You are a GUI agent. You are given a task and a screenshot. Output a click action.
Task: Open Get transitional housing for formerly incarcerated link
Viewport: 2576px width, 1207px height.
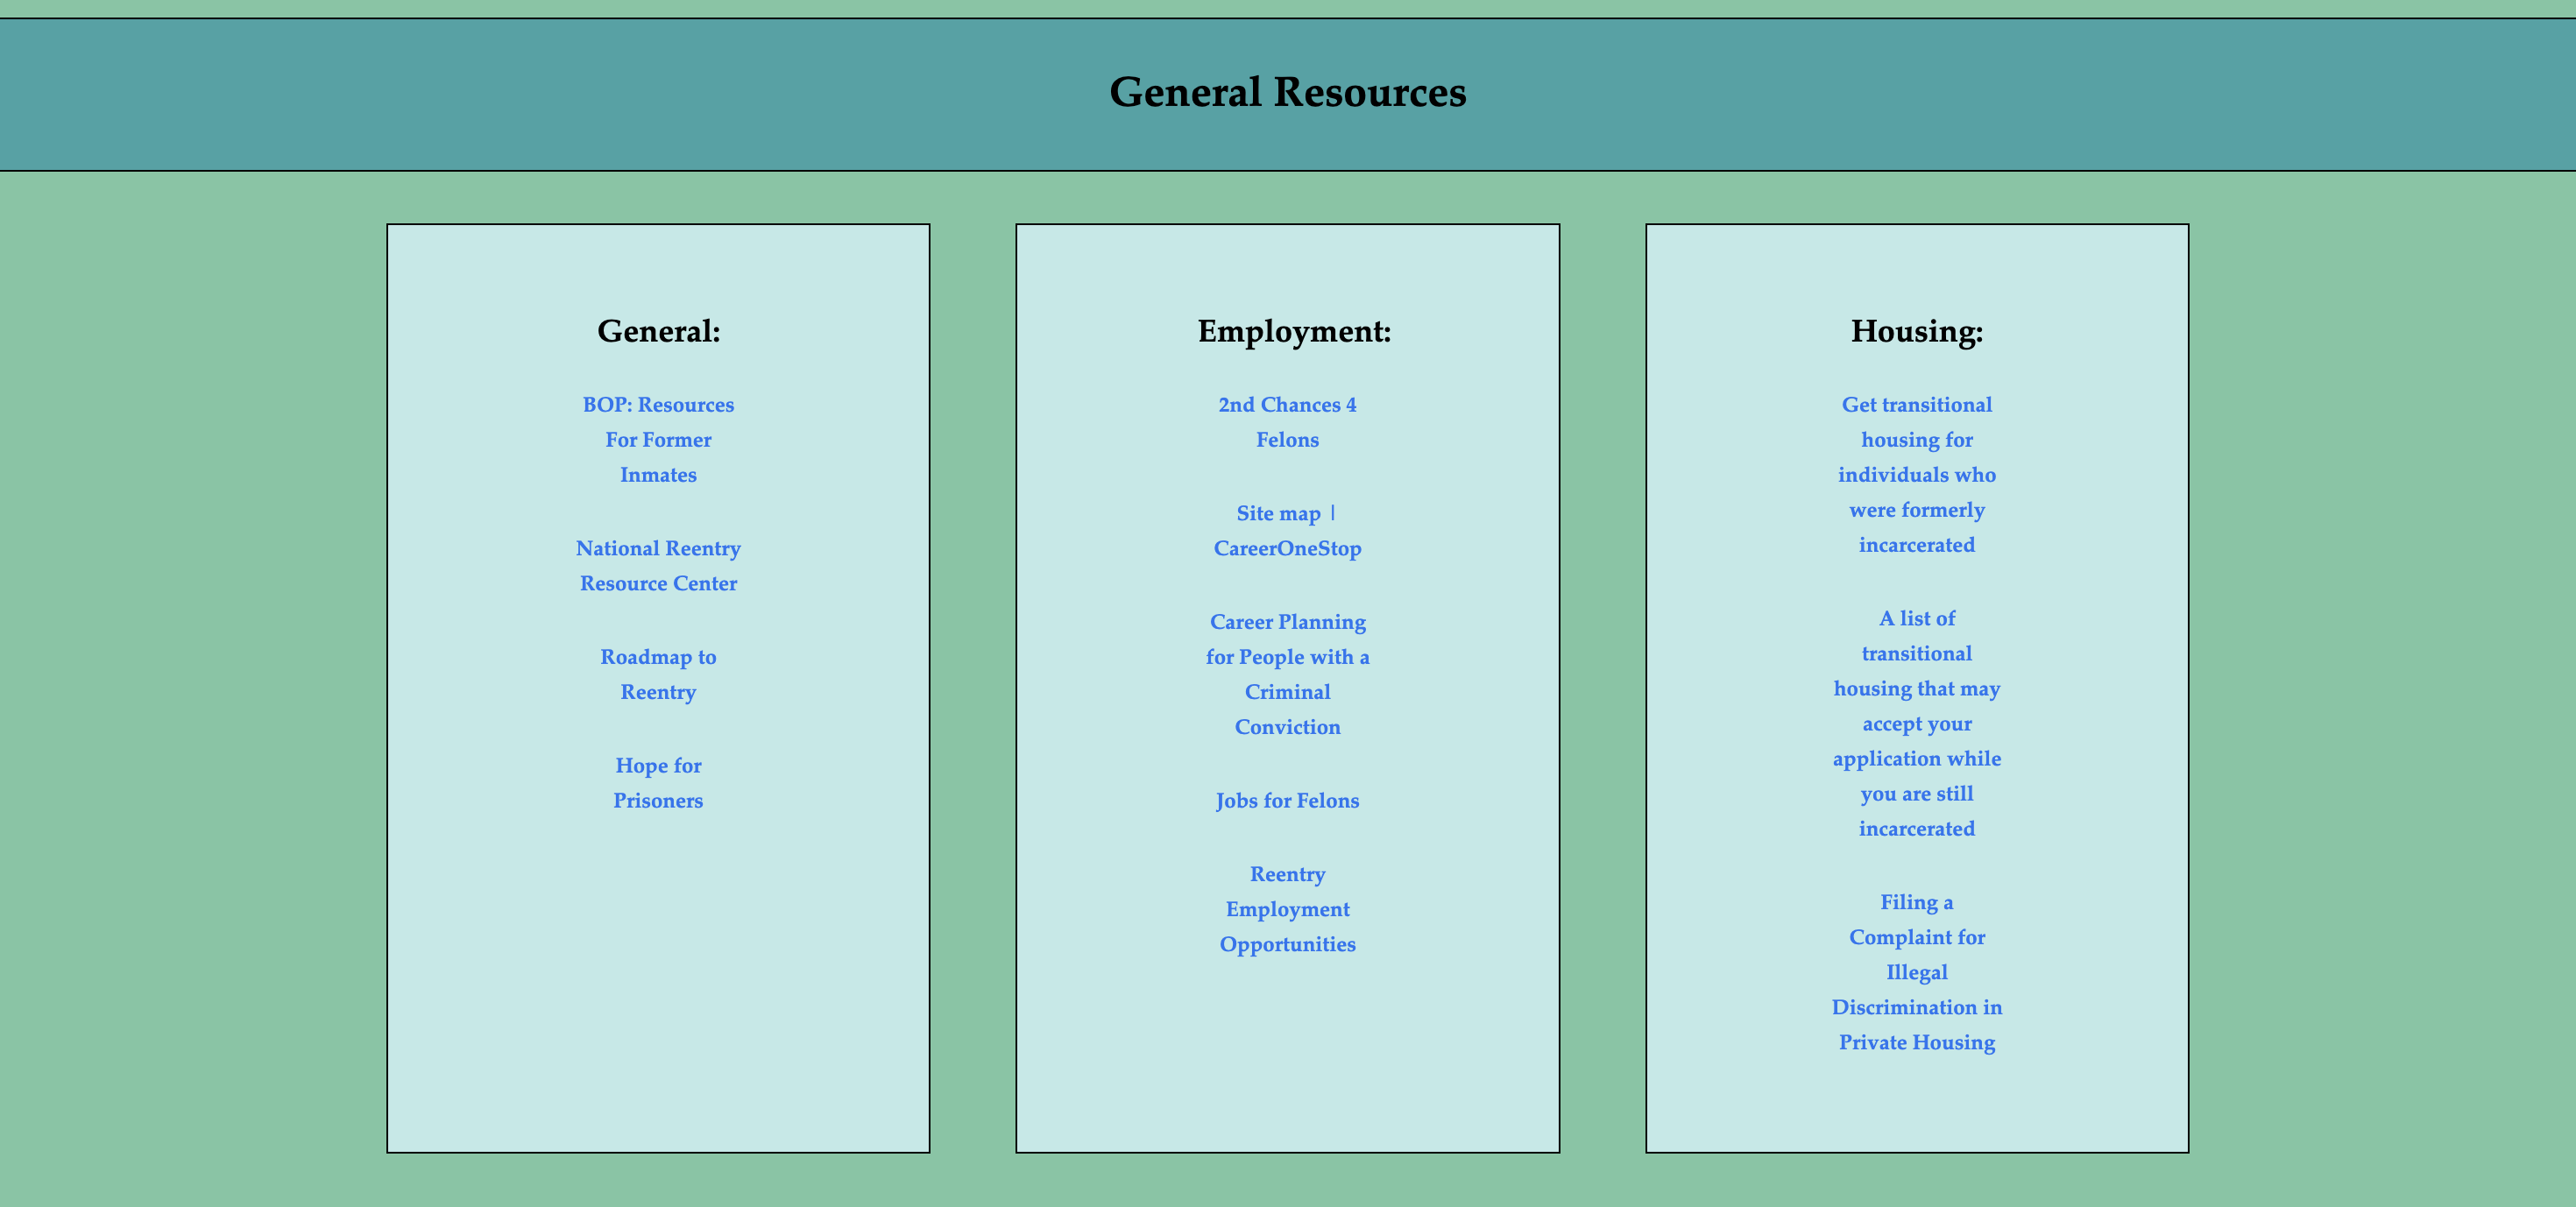tap(1916, 475)
